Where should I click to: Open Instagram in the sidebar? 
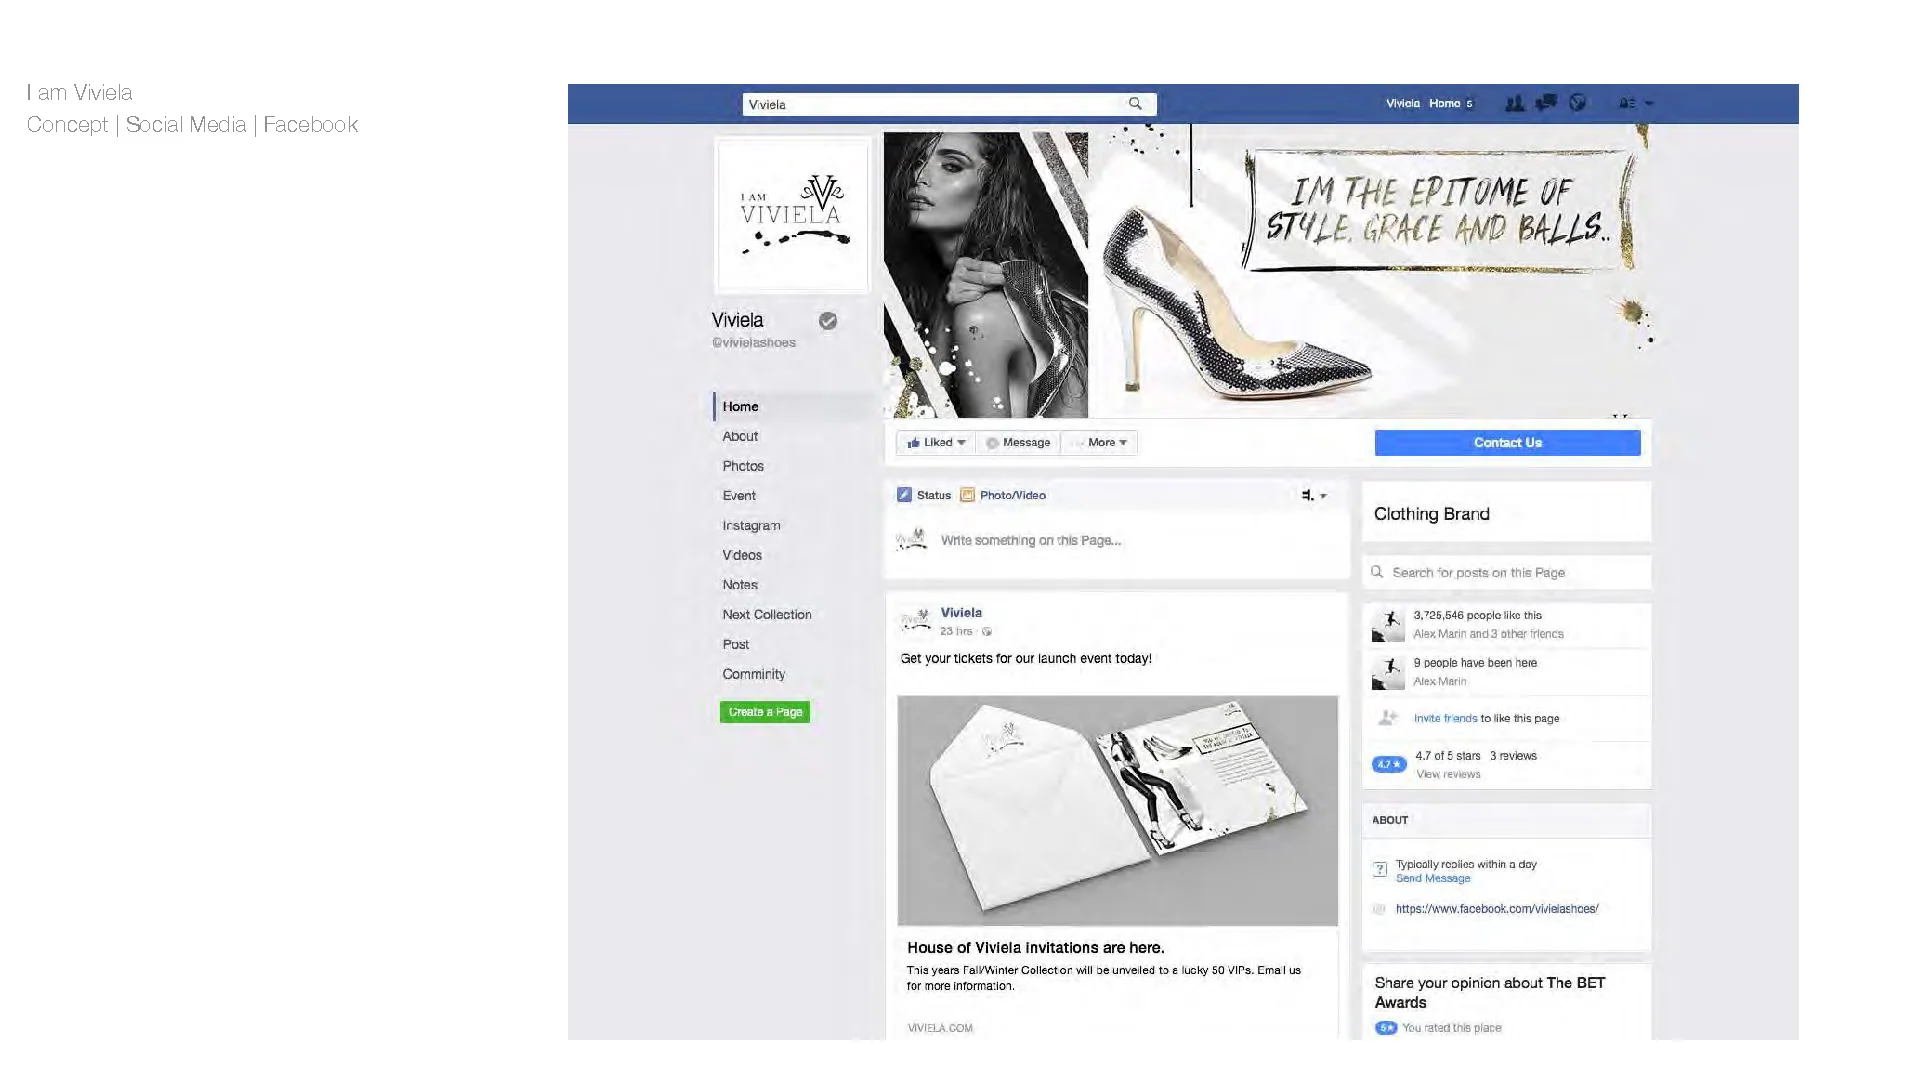(x=751, y=525)
